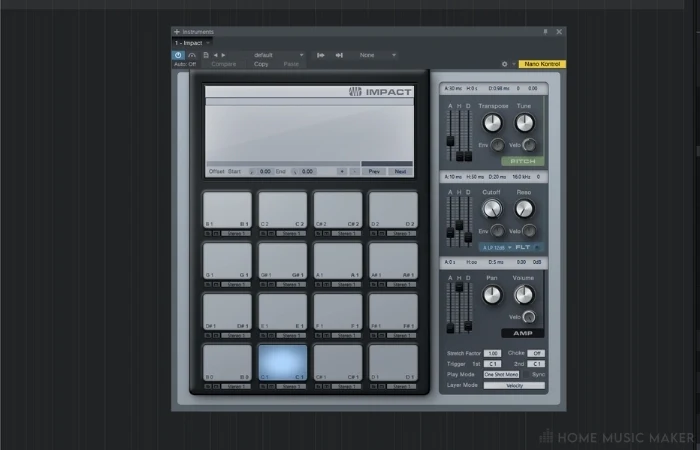
Task: Trigger the G1 drum pad
Action: click(x=227, y=261)
